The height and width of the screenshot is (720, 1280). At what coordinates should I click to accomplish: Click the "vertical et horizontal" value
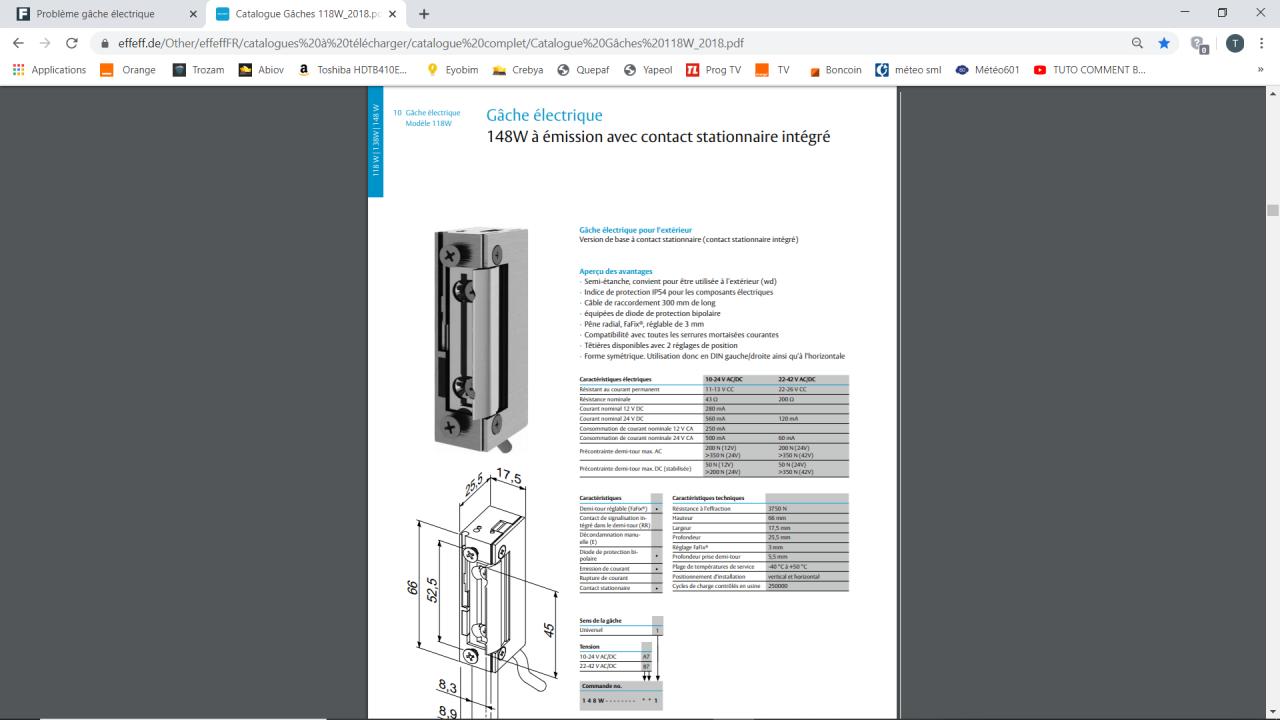[x=792, y=577]
